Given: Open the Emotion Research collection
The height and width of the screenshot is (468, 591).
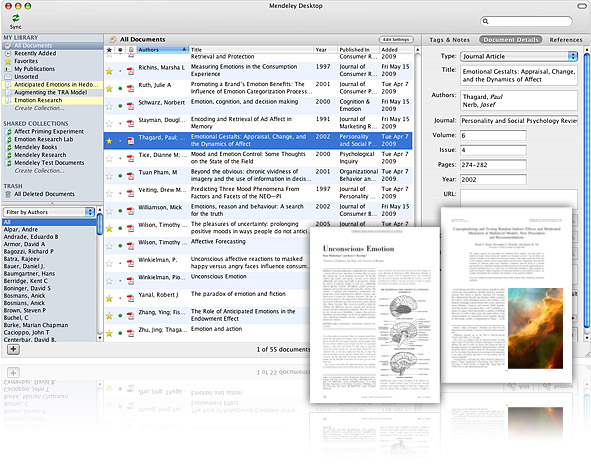Looking at the screenshot, I should 52,100.
